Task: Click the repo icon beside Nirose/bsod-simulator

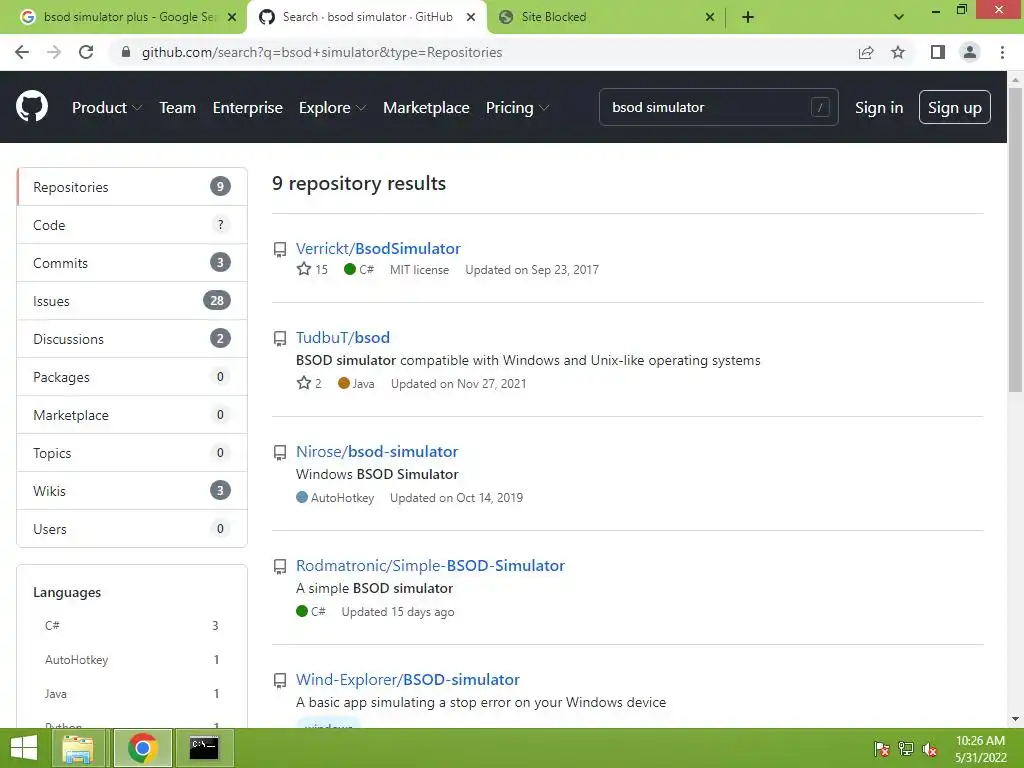Action: pos(280,452)
